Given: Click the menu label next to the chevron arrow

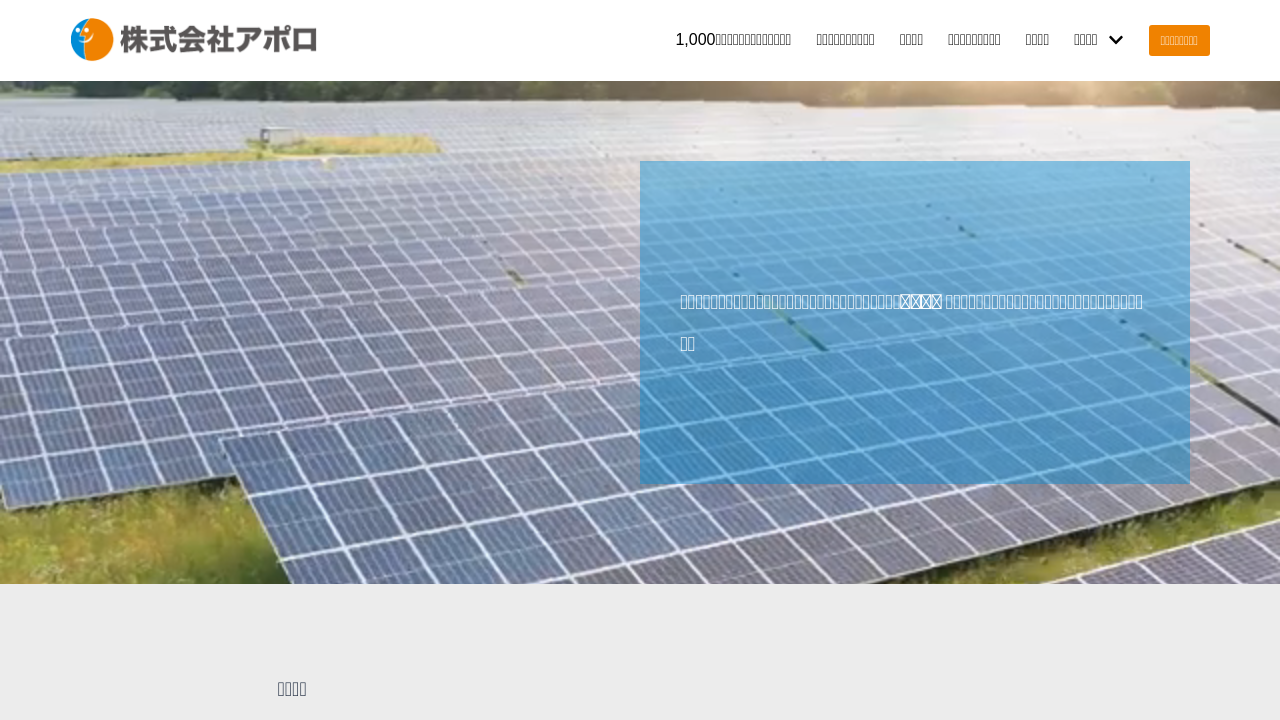Looking at the screenshot, I should pos(1085,40).
